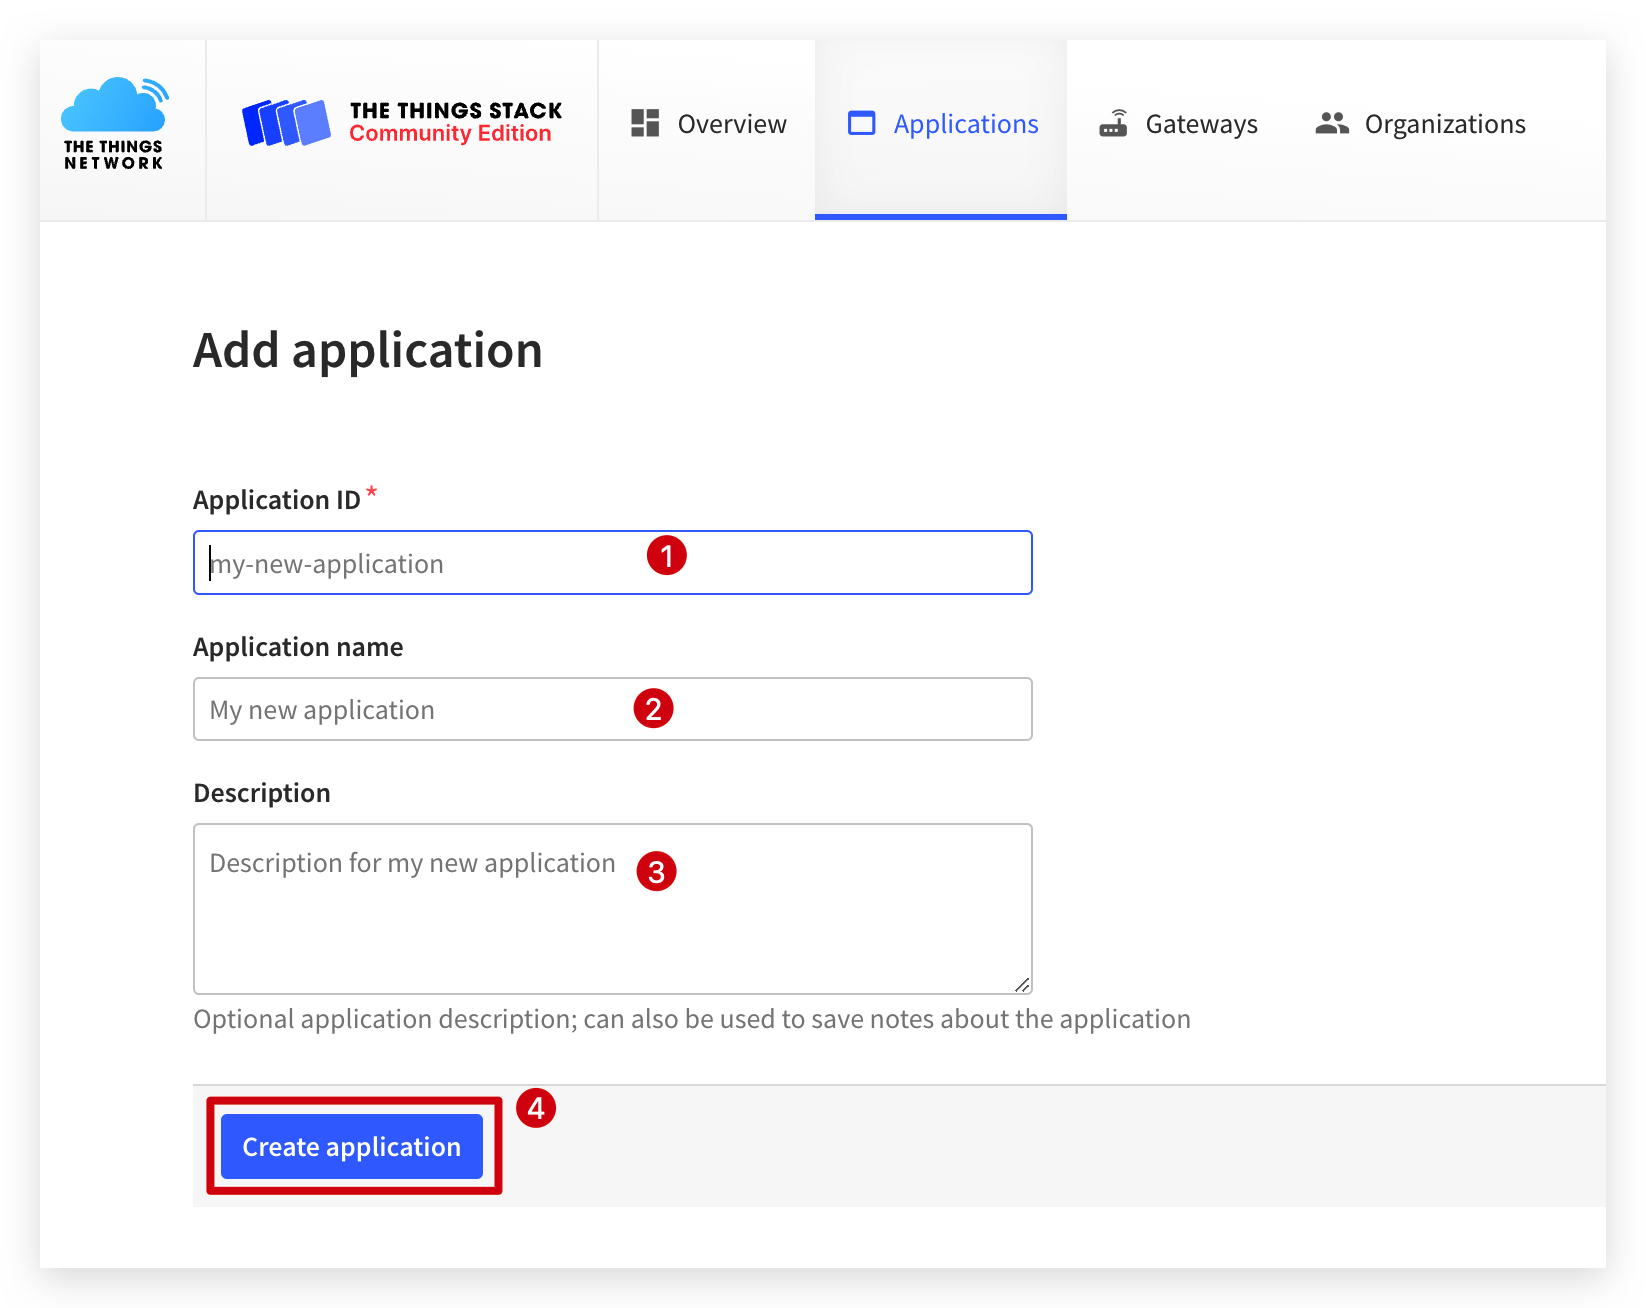
Task: Open the Overview tab
Action: (707, 129)
